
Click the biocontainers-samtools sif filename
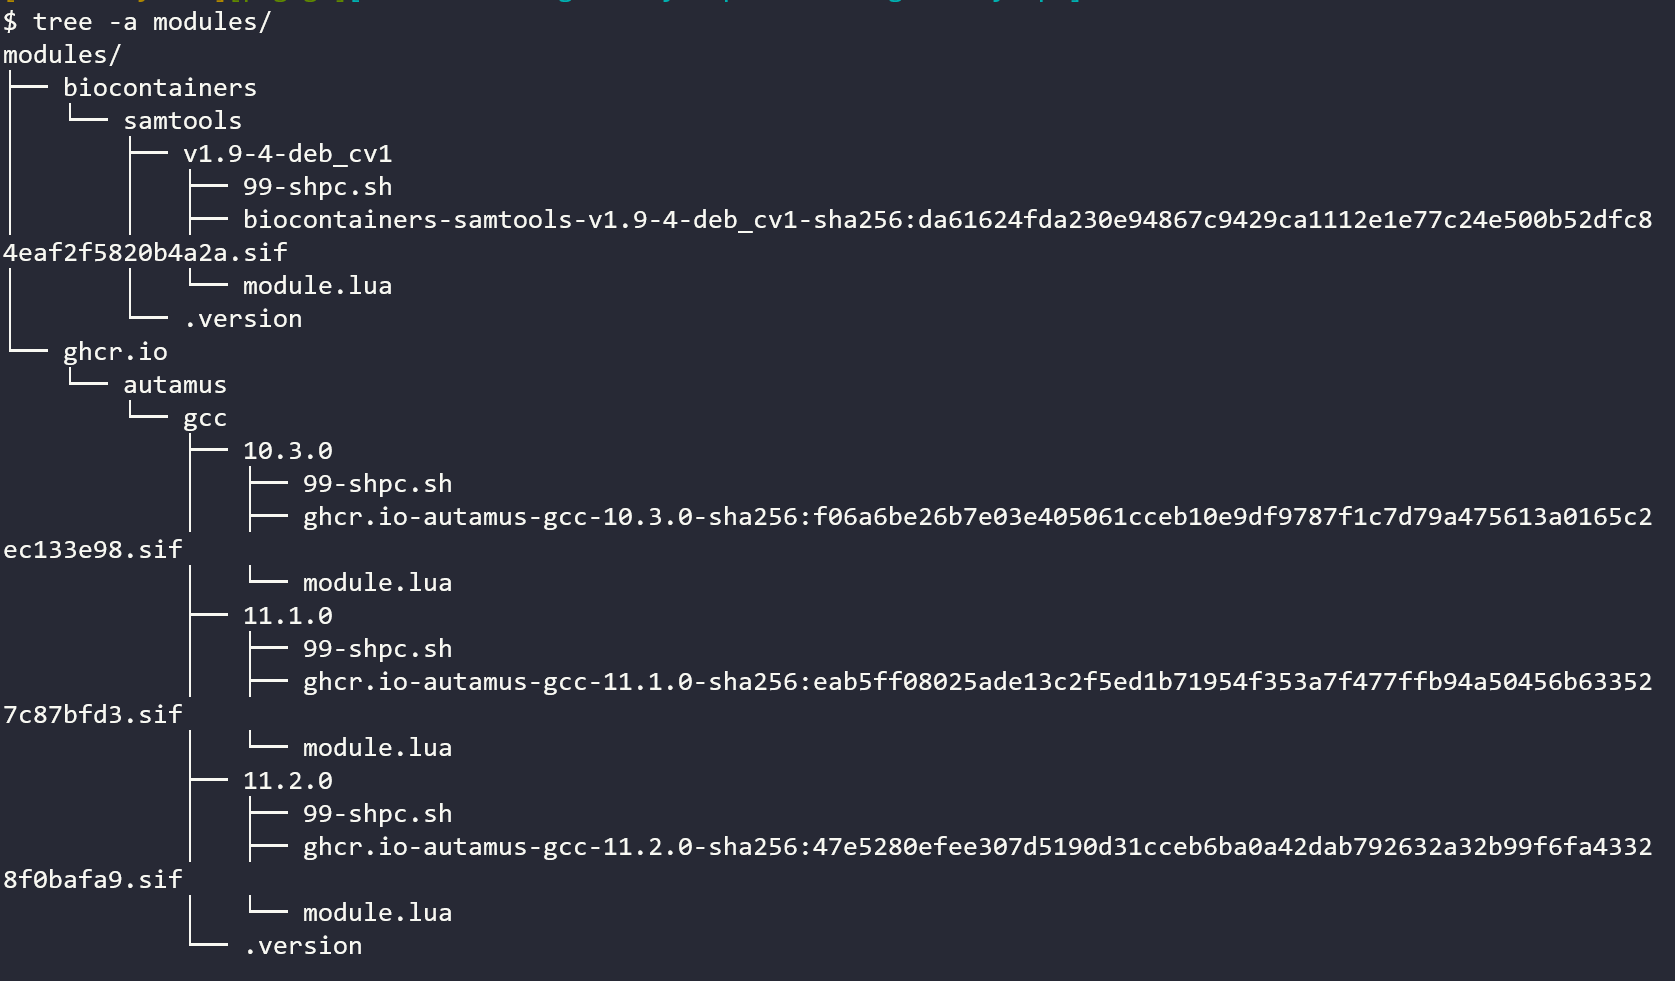(947, 219)
